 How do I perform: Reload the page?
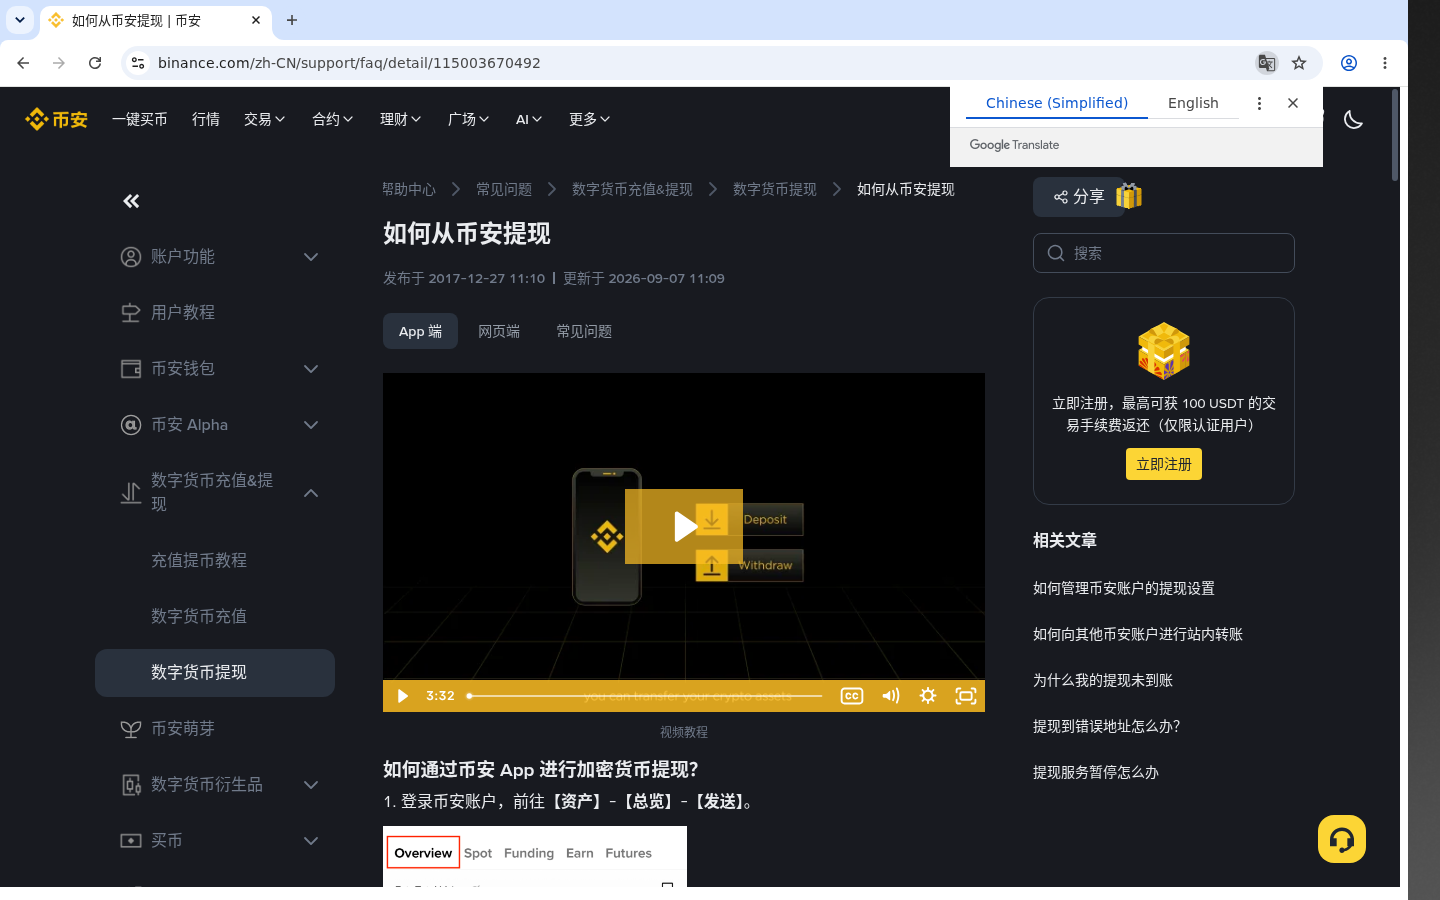pyautogui.click(x=95, y=63)
